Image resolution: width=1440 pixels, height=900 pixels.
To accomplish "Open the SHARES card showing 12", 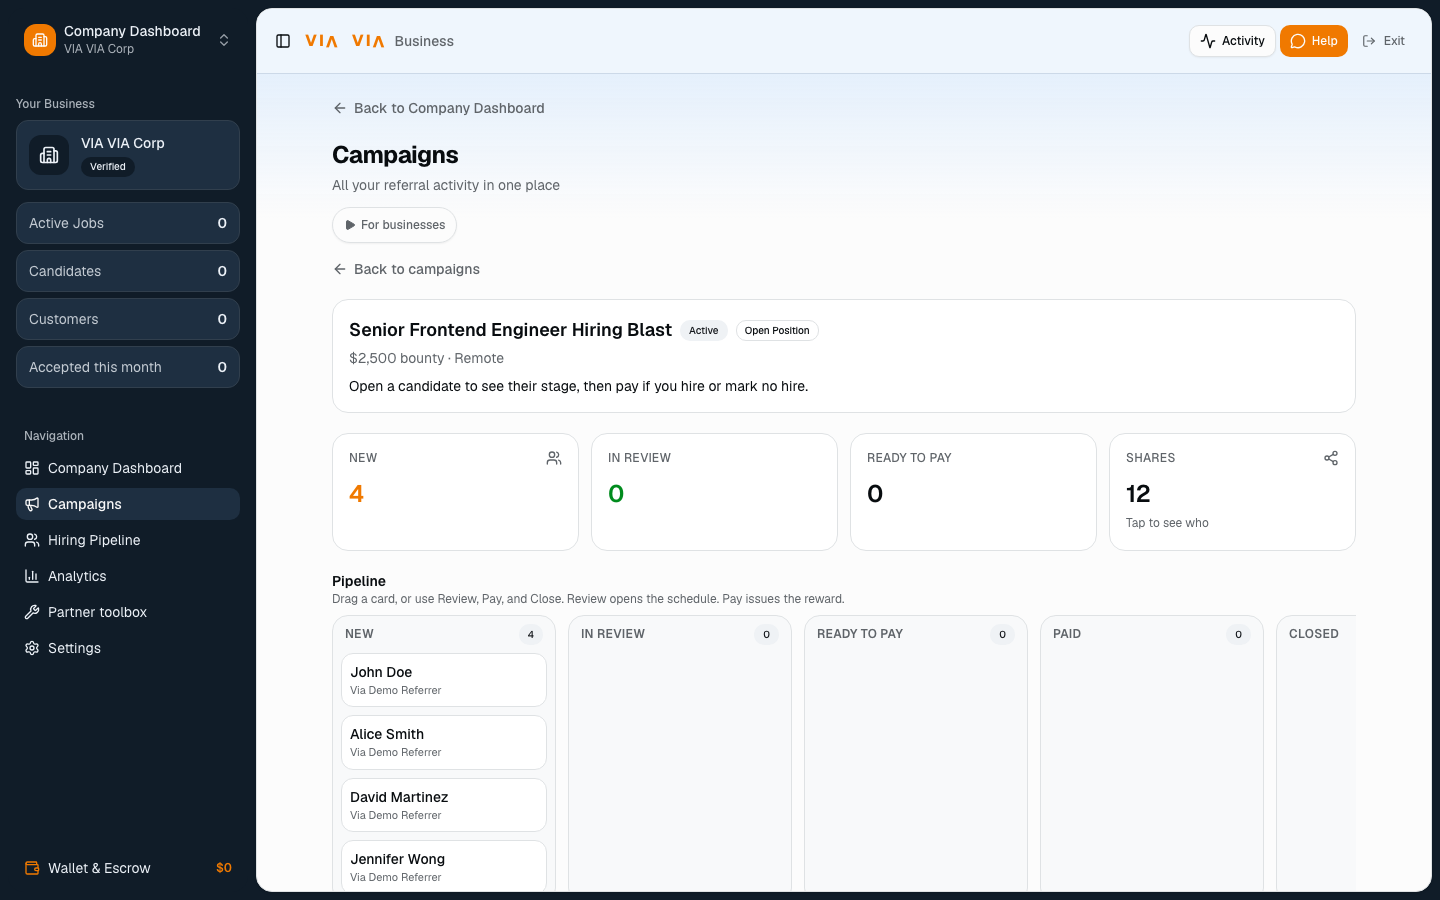I will pyautogui.click(x=1232, y=492).
